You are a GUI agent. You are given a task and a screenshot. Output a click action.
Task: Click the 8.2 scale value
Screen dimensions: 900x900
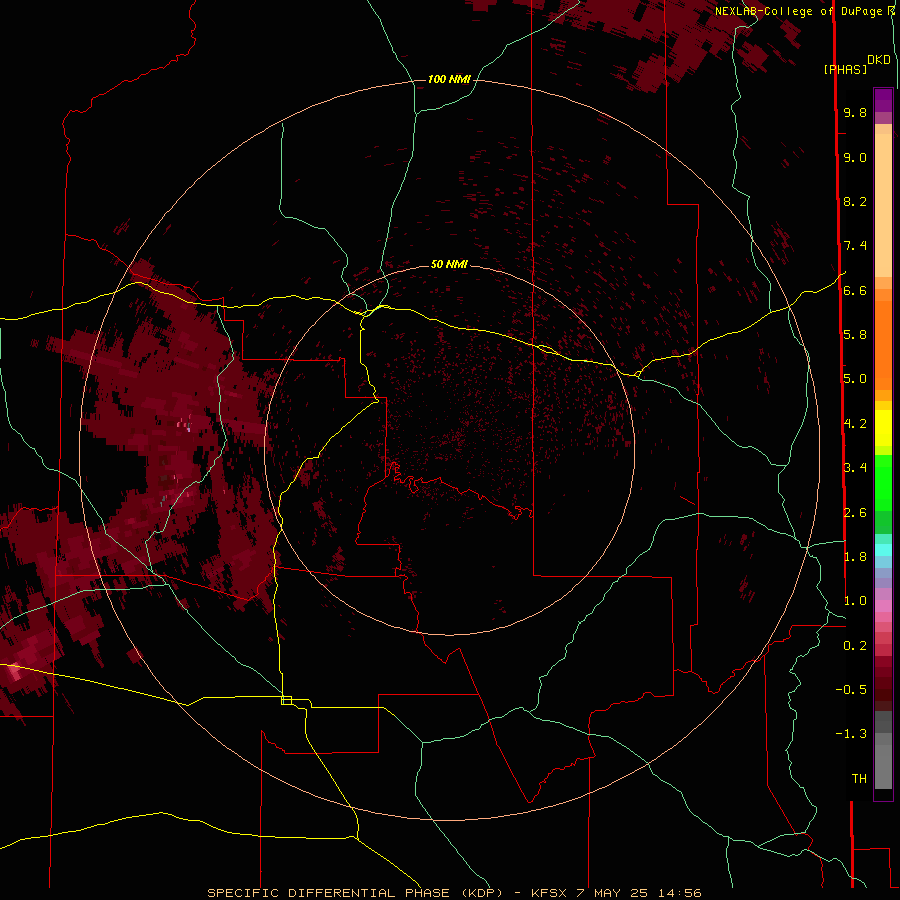(x=855, y=201)
